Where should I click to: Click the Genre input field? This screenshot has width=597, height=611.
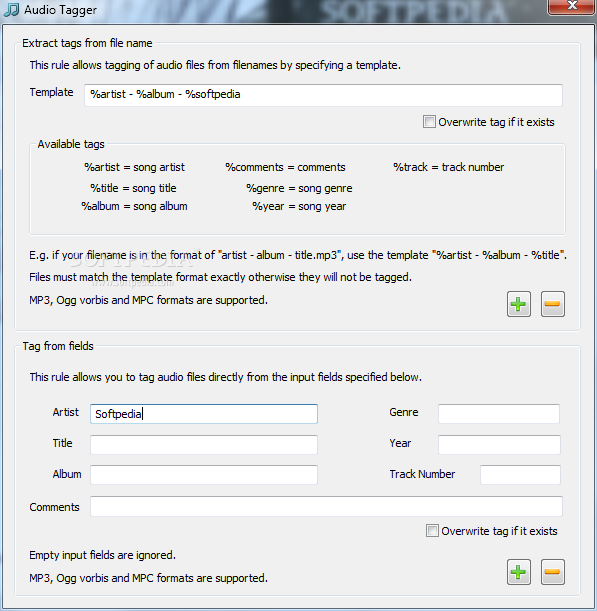(499, 413)
